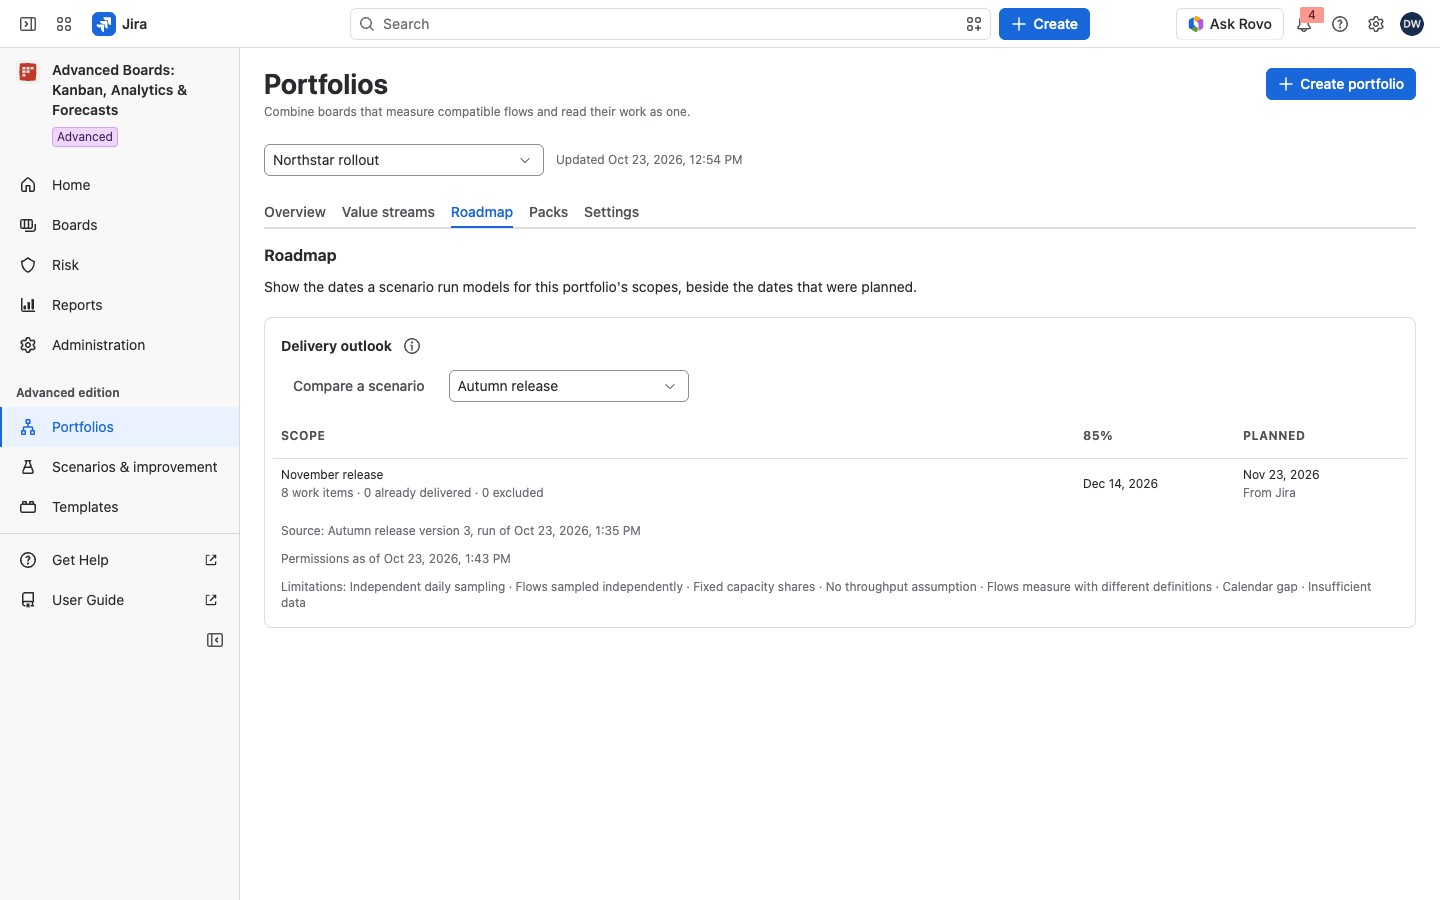Click Create portfolio button

coord(1341,84)
